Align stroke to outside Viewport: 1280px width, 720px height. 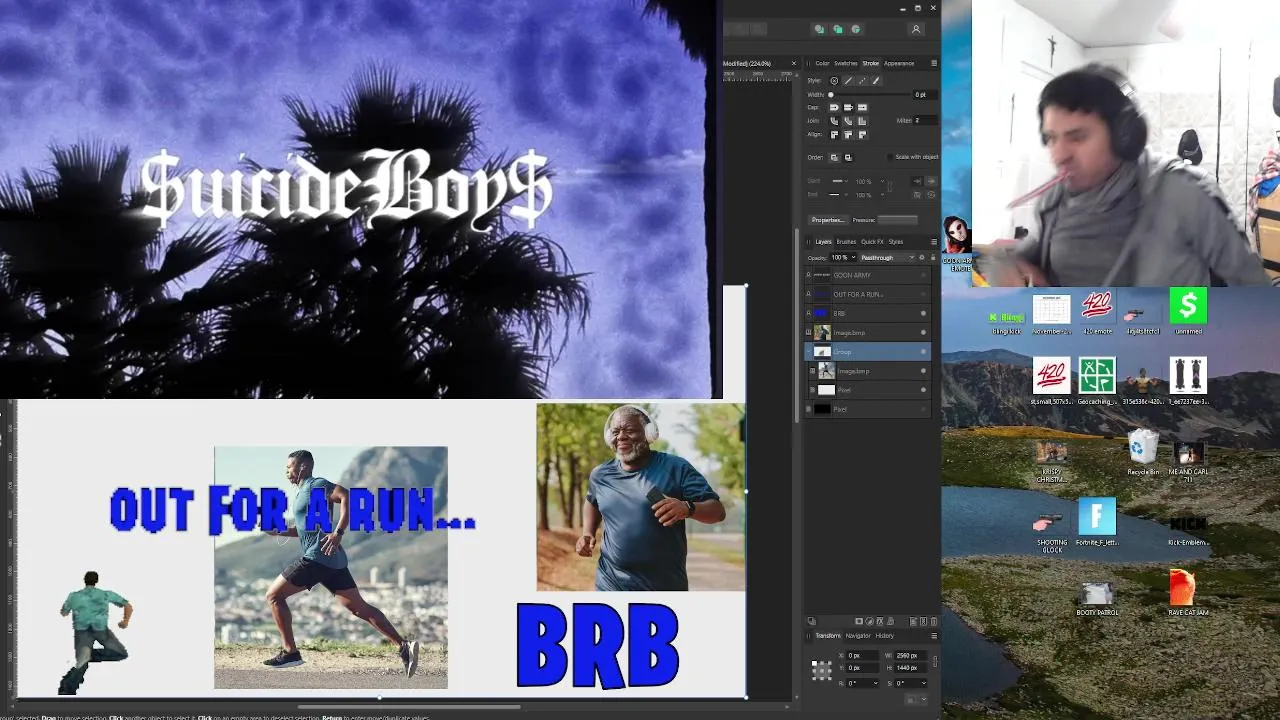pyautogui.click(x=862, y=135)
